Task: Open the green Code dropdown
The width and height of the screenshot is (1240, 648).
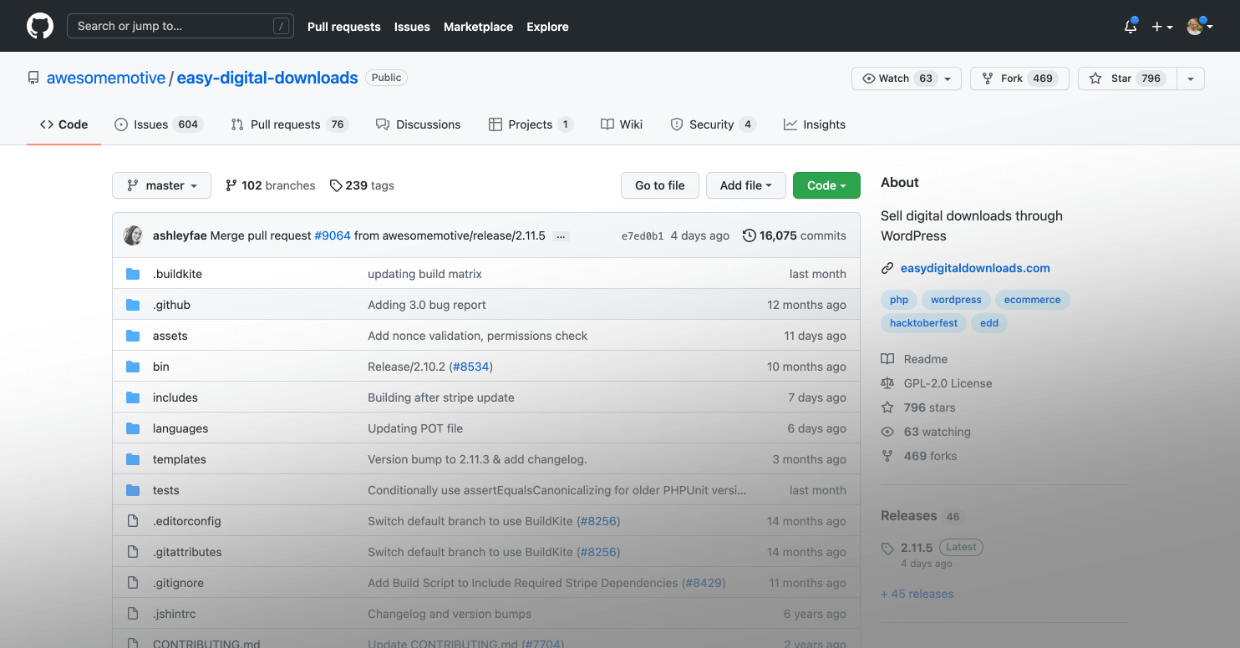Action: tap(826, 185)
